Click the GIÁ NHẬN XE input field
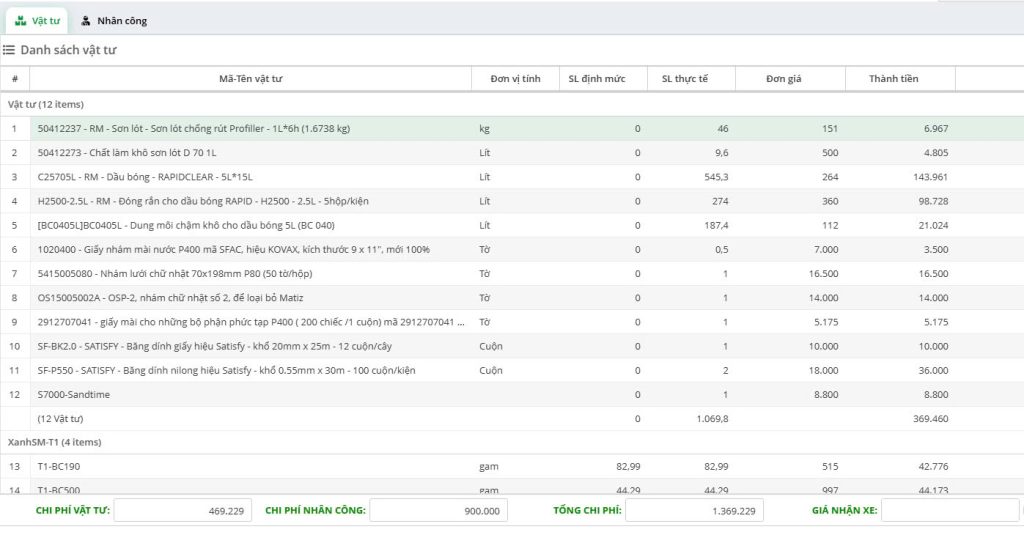Viewport: 1024px width, 554px height. (950, 511)
